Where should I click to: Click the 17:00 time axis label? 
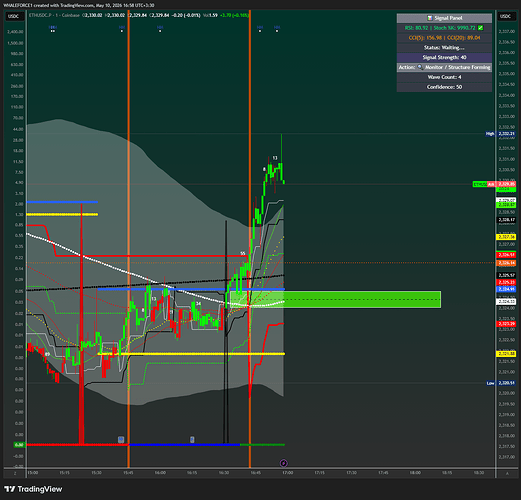click(x=288, y=473)
